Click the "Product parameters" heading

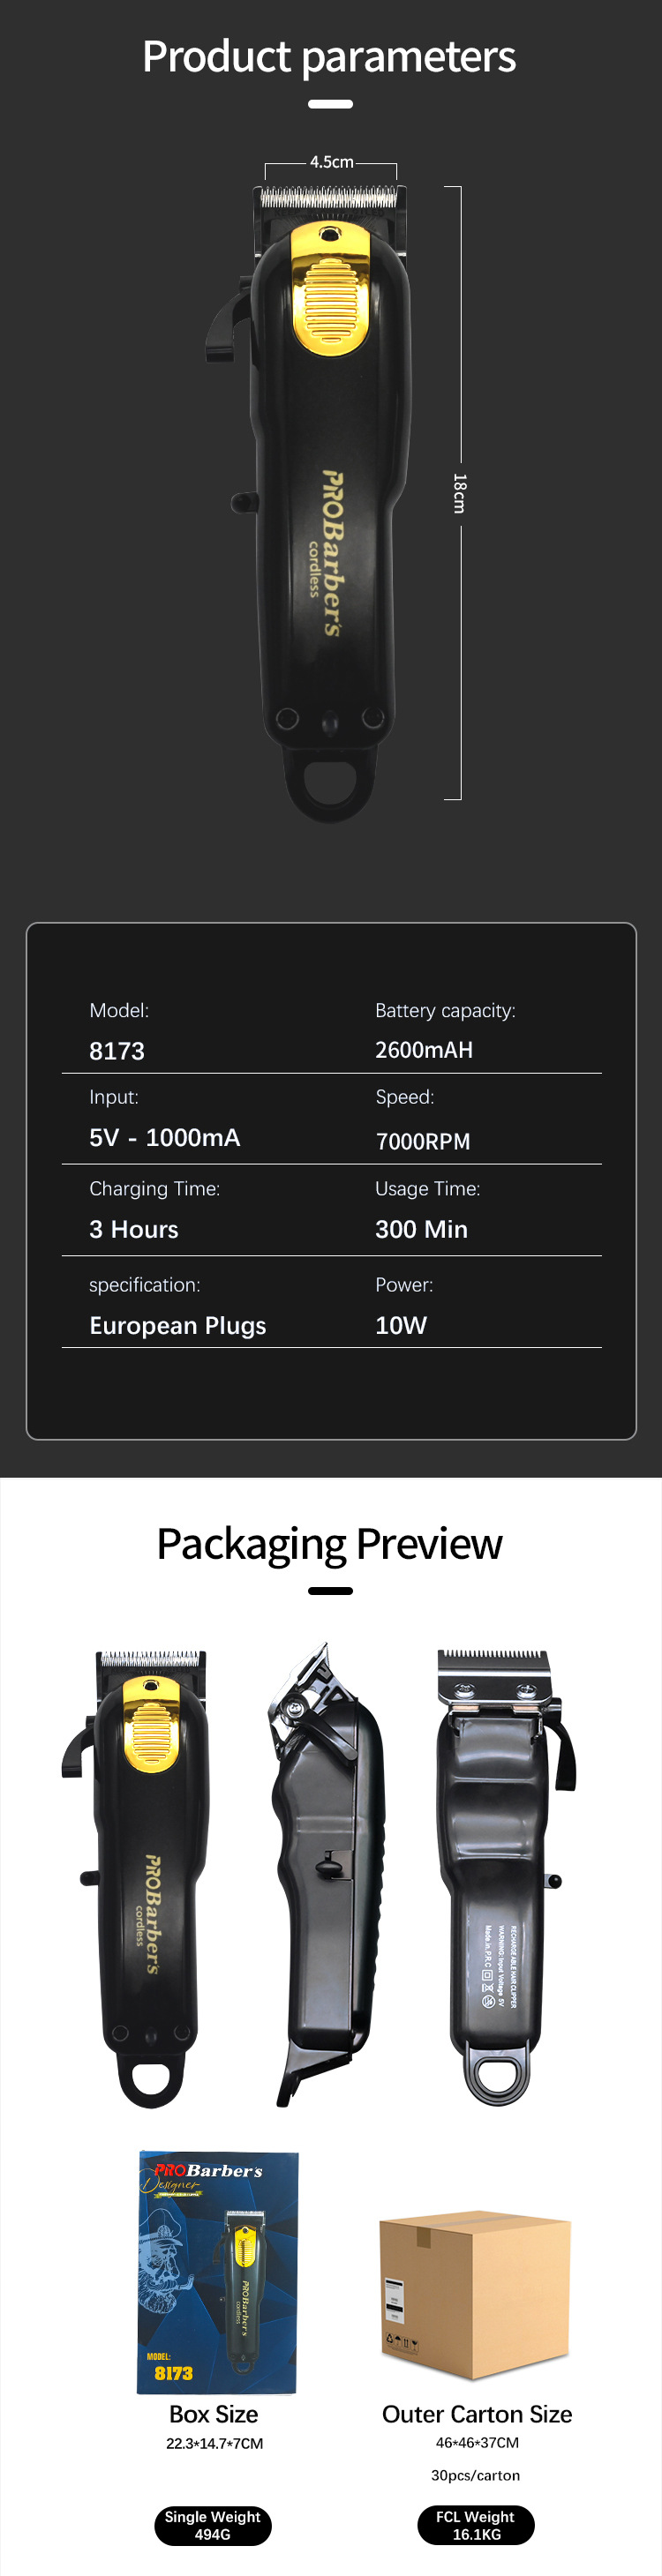pos(329,57)
